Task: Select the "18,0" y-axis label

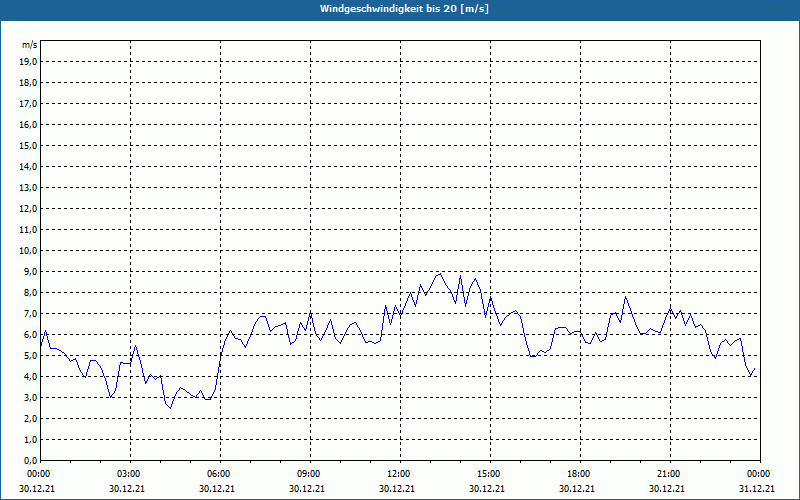Action: 28,83
